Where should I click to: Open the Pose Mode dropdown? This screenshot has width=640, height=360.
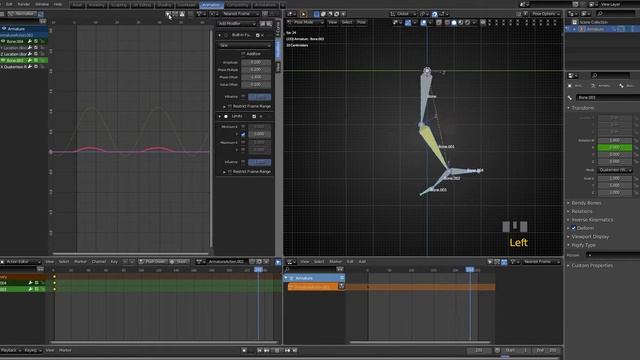305,22
